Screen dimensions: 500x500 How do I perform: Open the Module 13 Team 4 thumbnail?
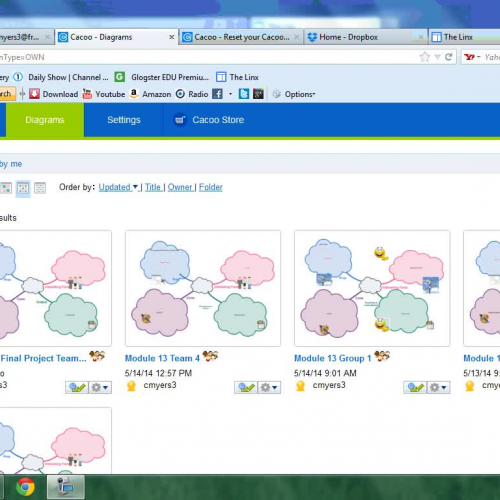[203, 288]
